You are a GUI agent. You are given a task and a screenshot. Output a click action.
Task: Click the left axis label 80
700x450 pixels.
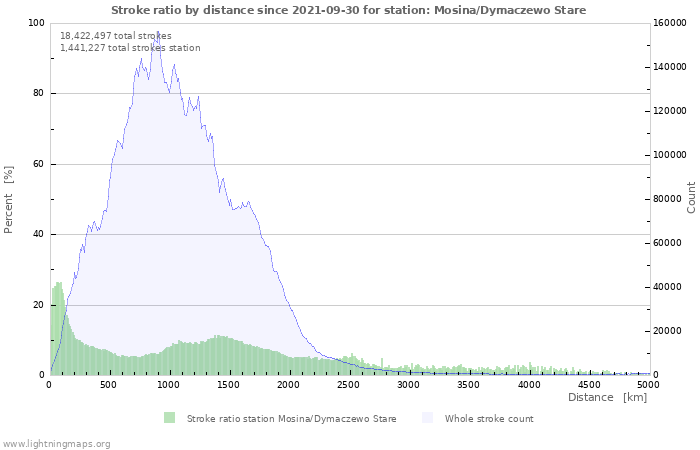(38, 93)
